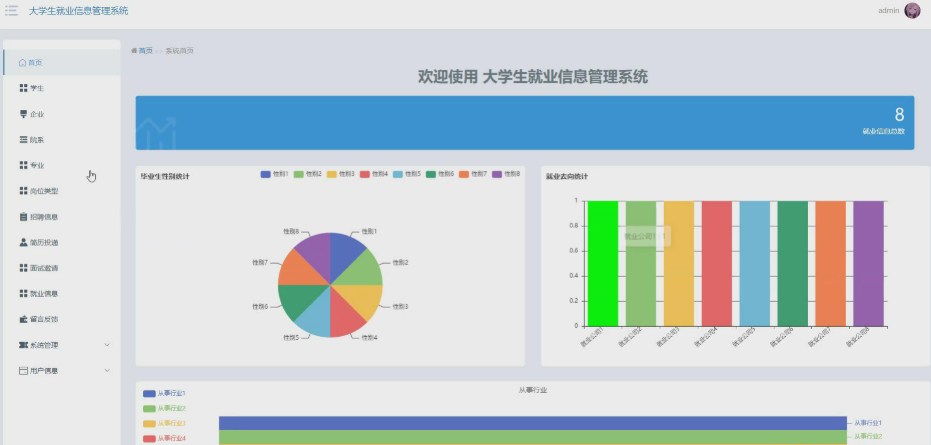
Task: Click the grid icon next to 专业
Action: pyautogui.click(x=23, y=165)
